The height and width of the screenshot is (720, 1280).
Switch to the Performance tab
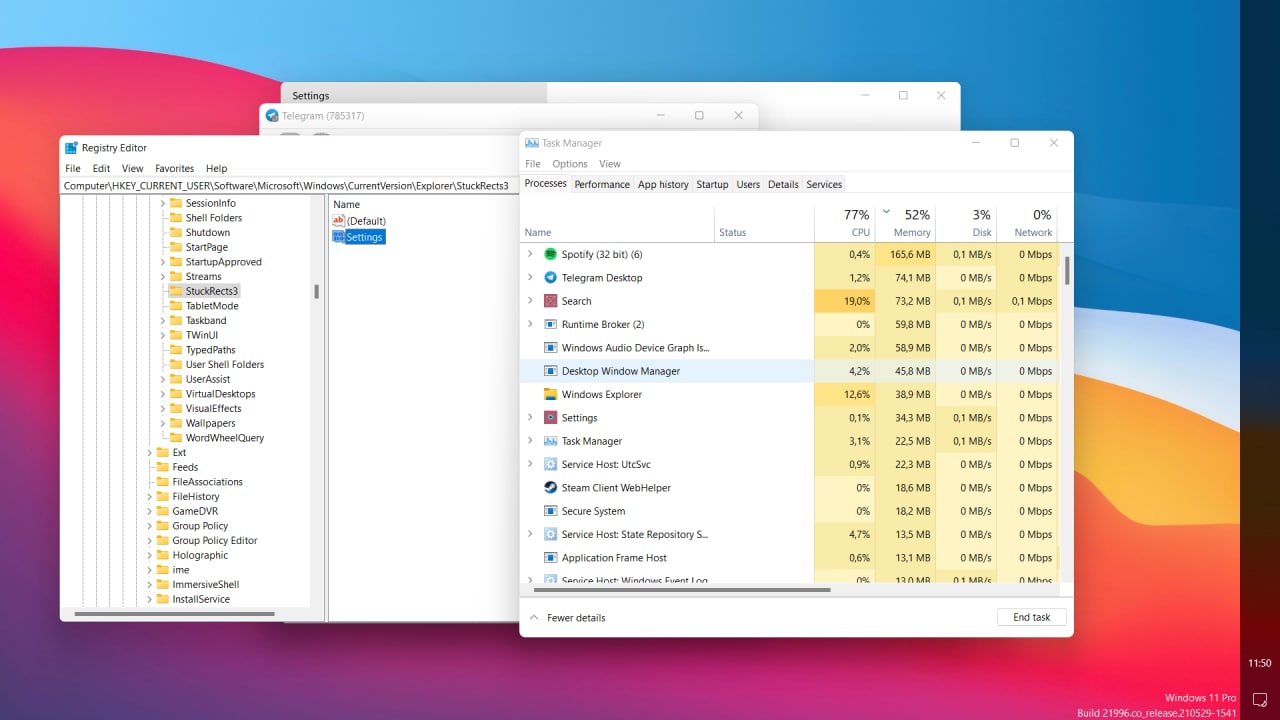pyautogui.click(x=602, y=184)
